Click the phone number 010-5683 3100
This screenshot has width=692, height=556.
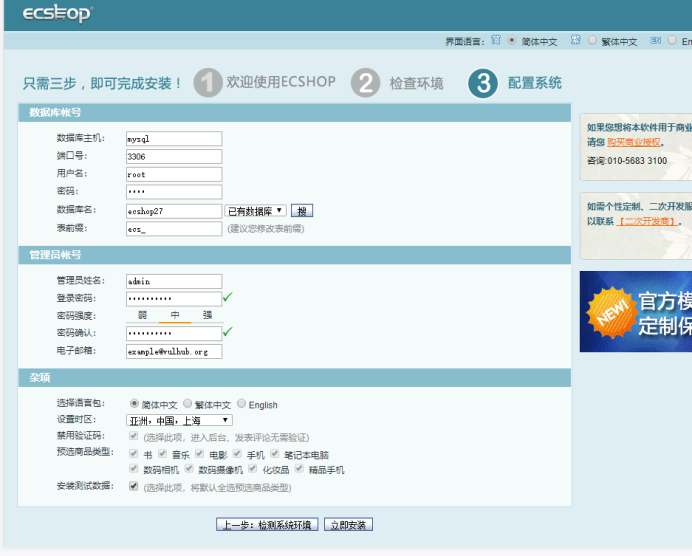tap(637, 161)
